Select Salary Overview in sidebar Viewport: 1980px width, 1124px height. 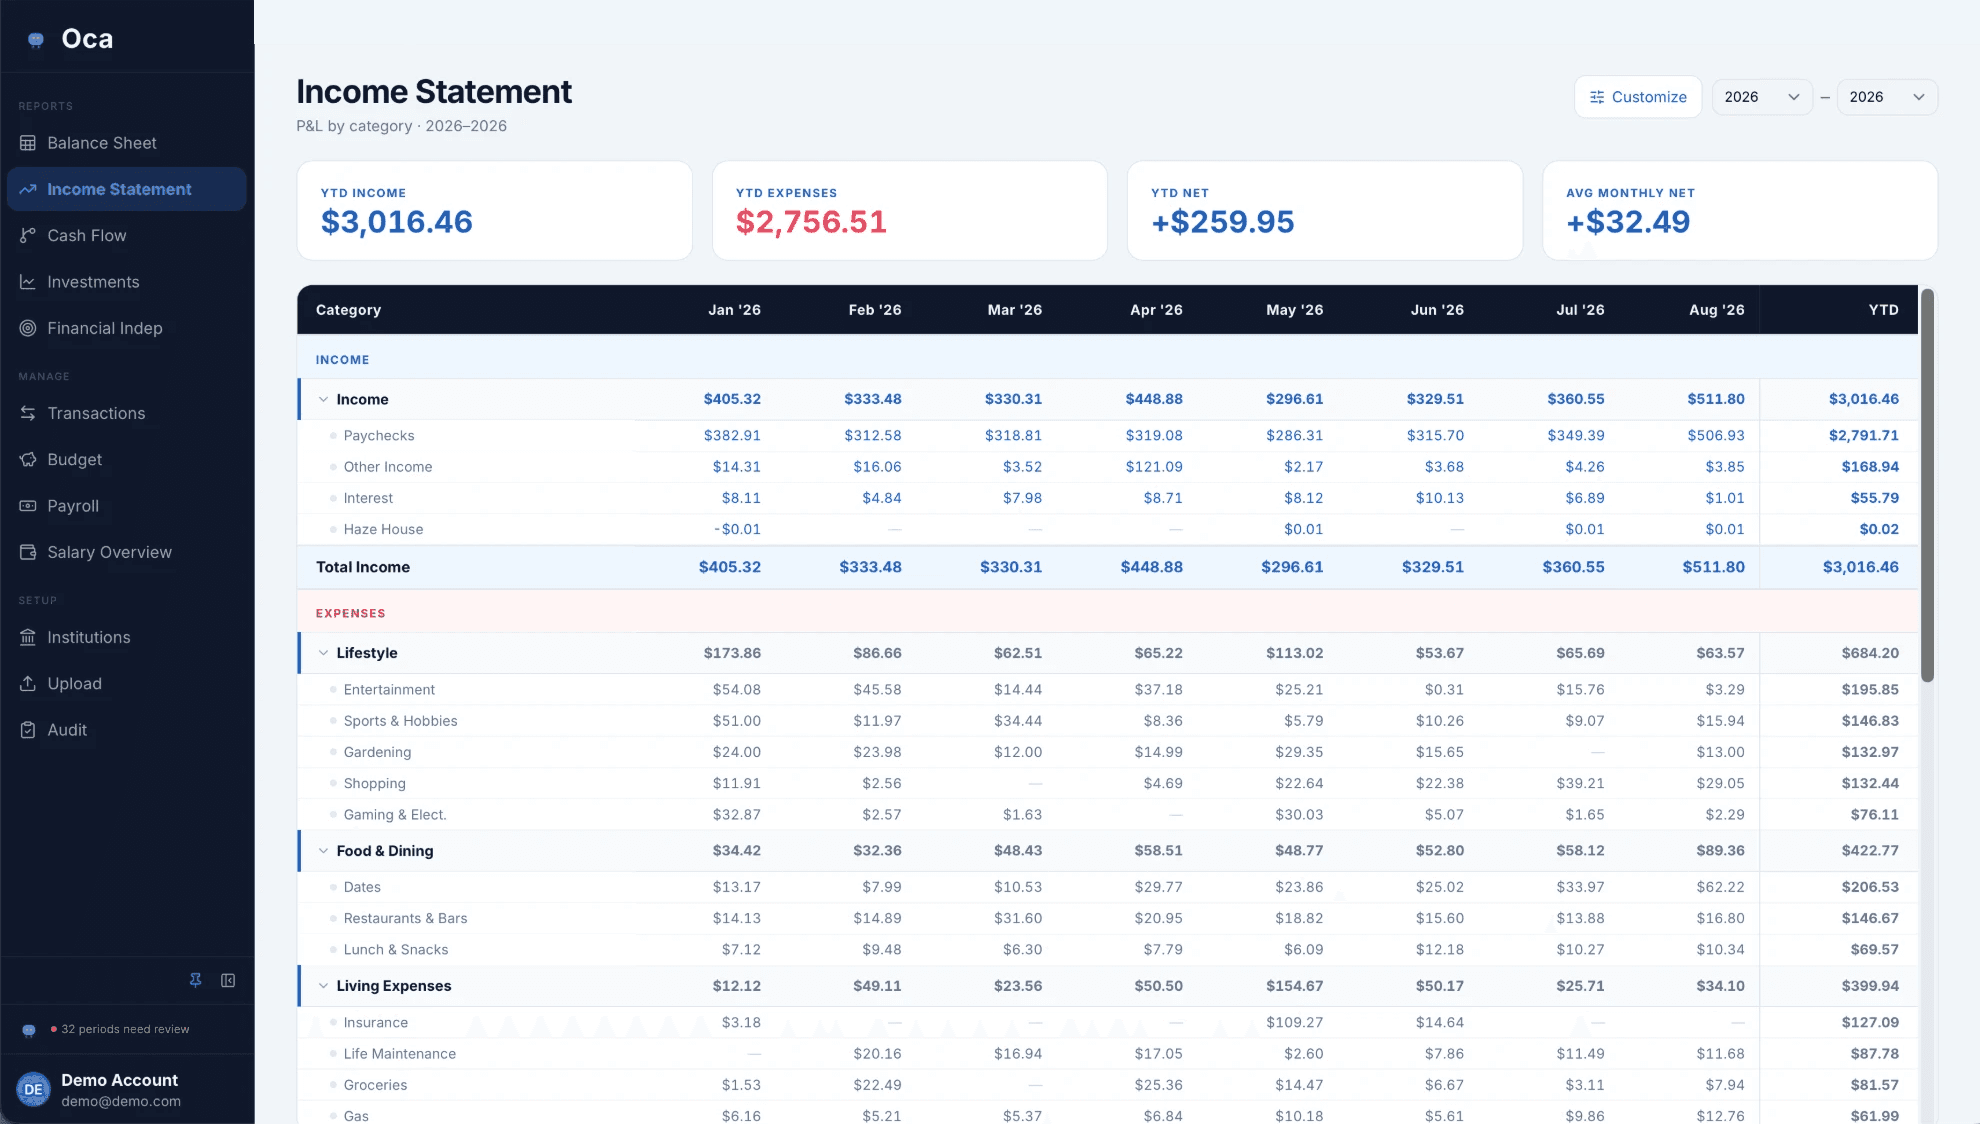(x=127, y=552)
